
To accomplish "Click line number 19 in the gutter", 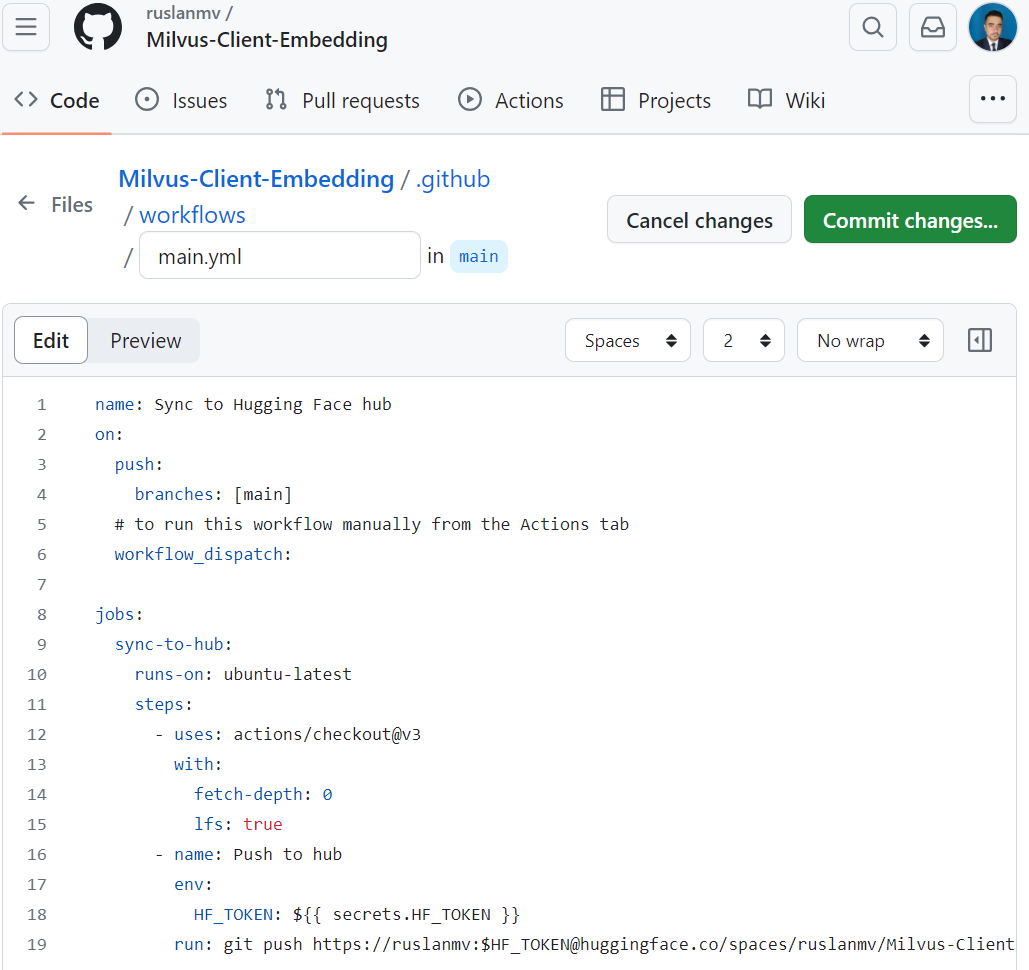I will pos(37,944).
